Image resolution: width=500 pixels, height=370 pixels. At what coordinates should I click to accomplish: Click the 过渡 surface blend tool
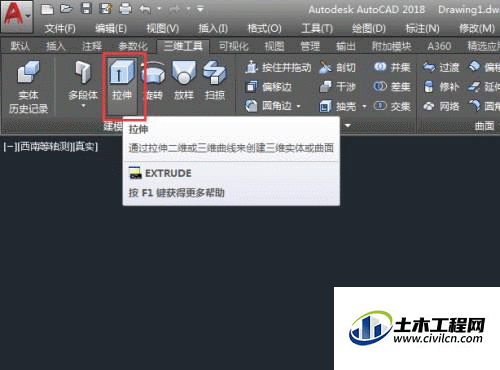[x=441, y=68]
